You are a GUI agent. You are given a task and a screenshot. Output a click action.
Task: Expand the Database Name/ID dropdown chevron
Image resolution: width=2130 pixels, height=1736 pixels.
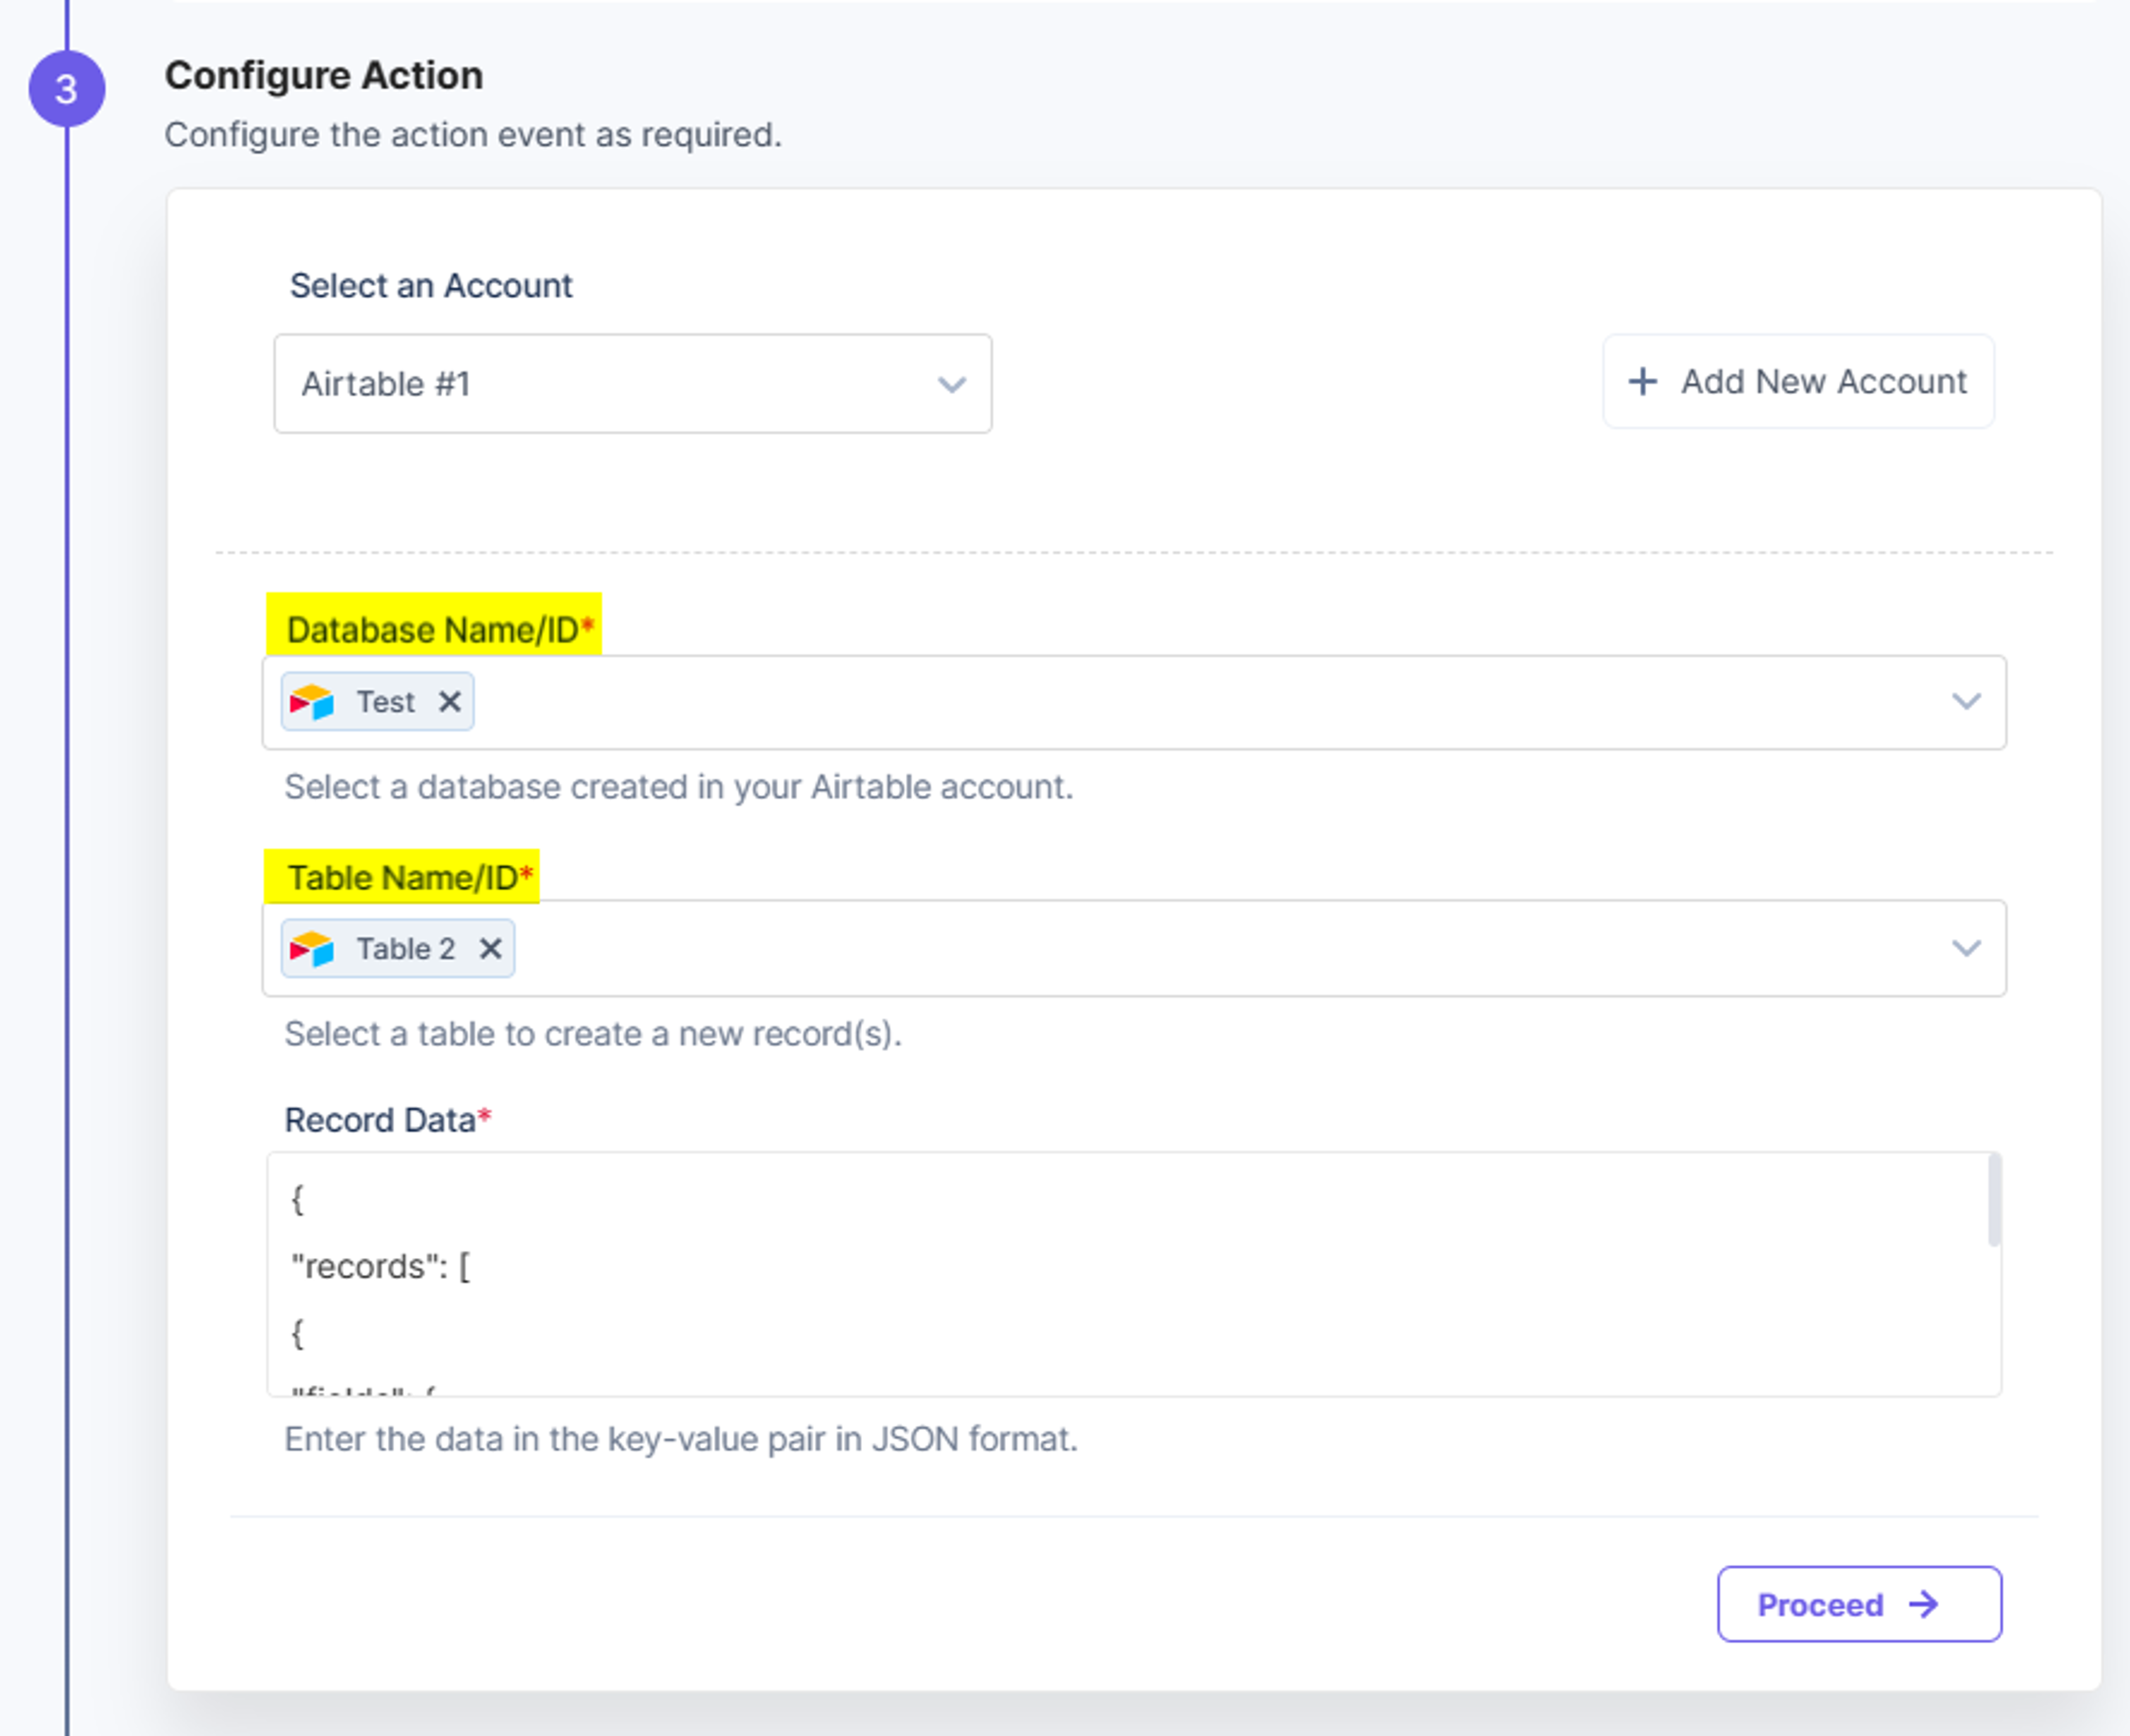(x=1966, y=702)
